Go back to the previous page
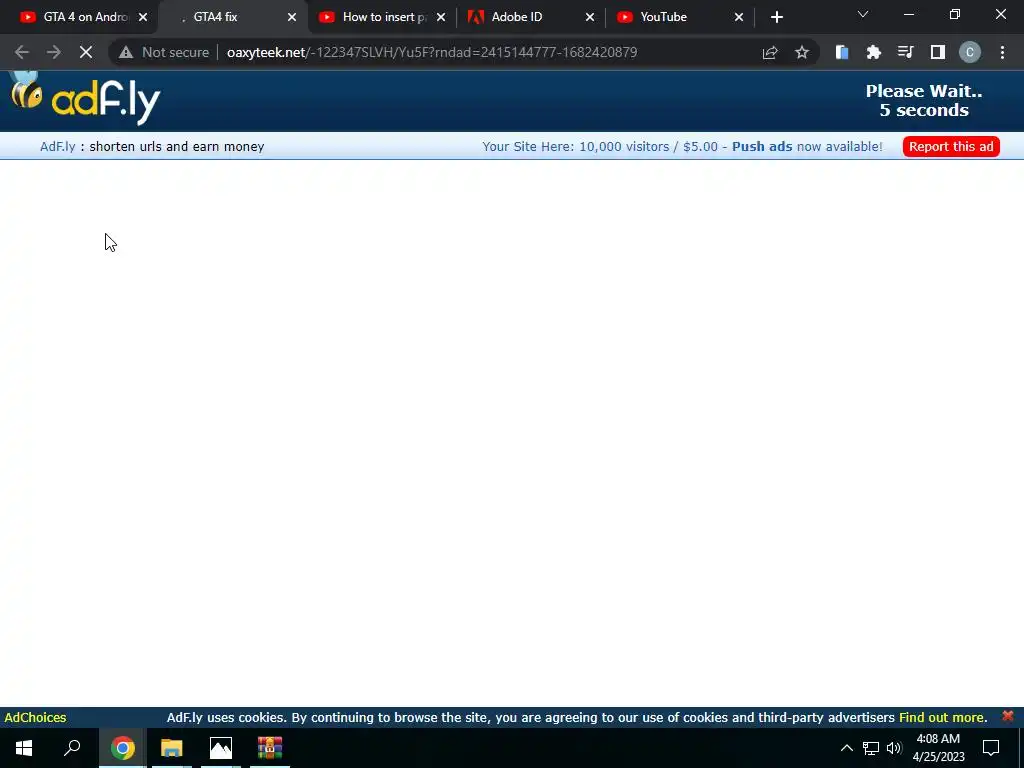Screen dimensions: 1024x768 coord(22,52)
